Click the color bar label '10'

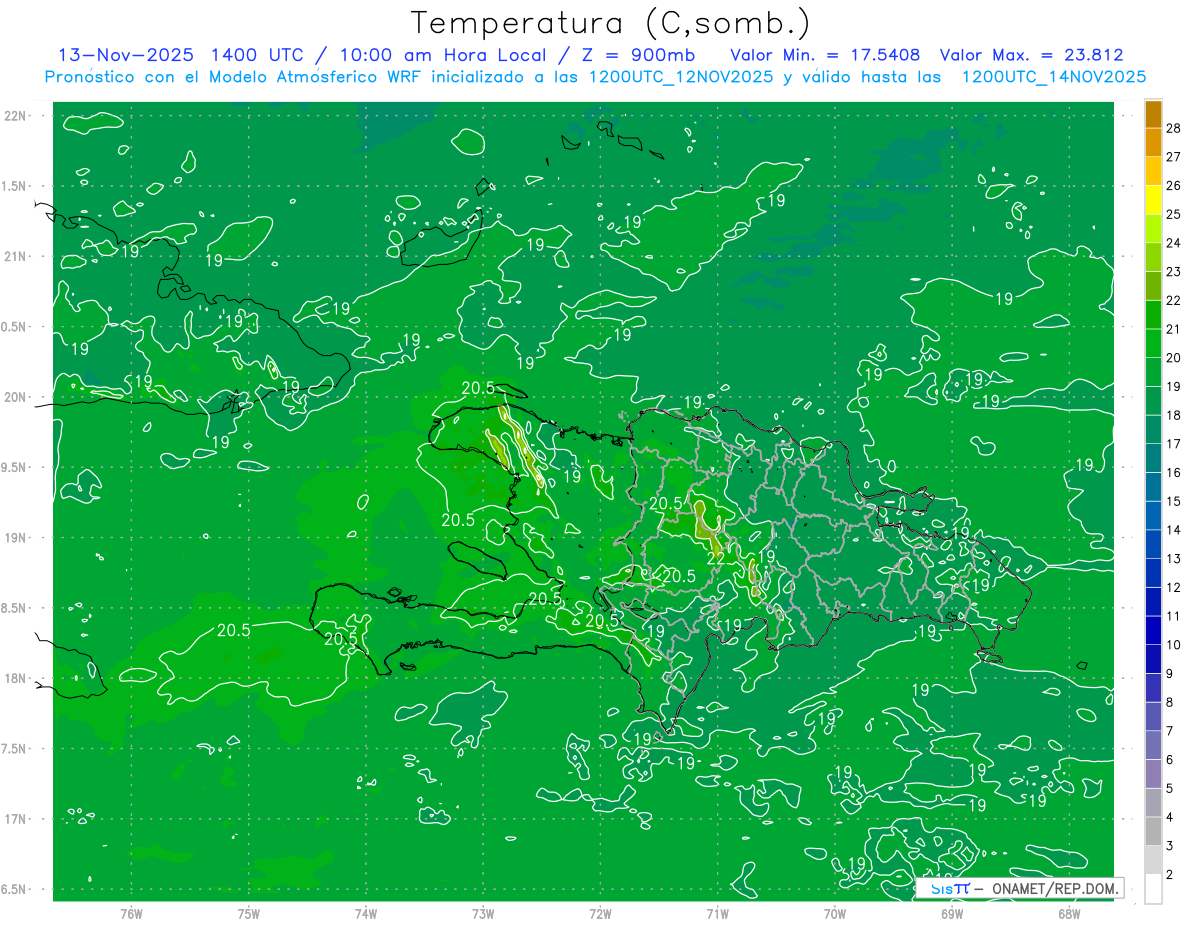click(x=1174, y=645)
